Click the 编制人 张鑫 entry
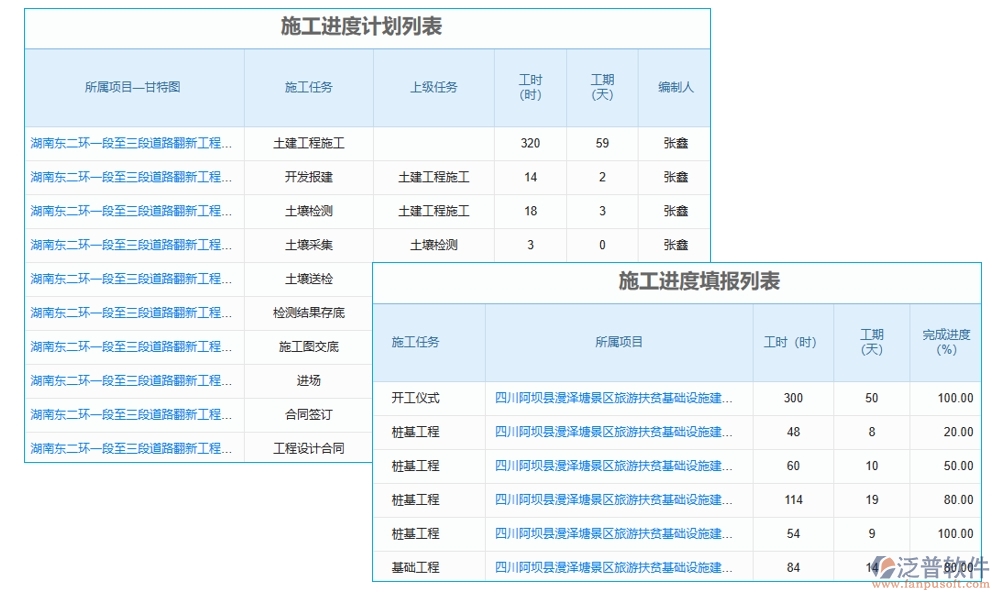The width and height of the screenshot is (1000, 600). (676, 143)
